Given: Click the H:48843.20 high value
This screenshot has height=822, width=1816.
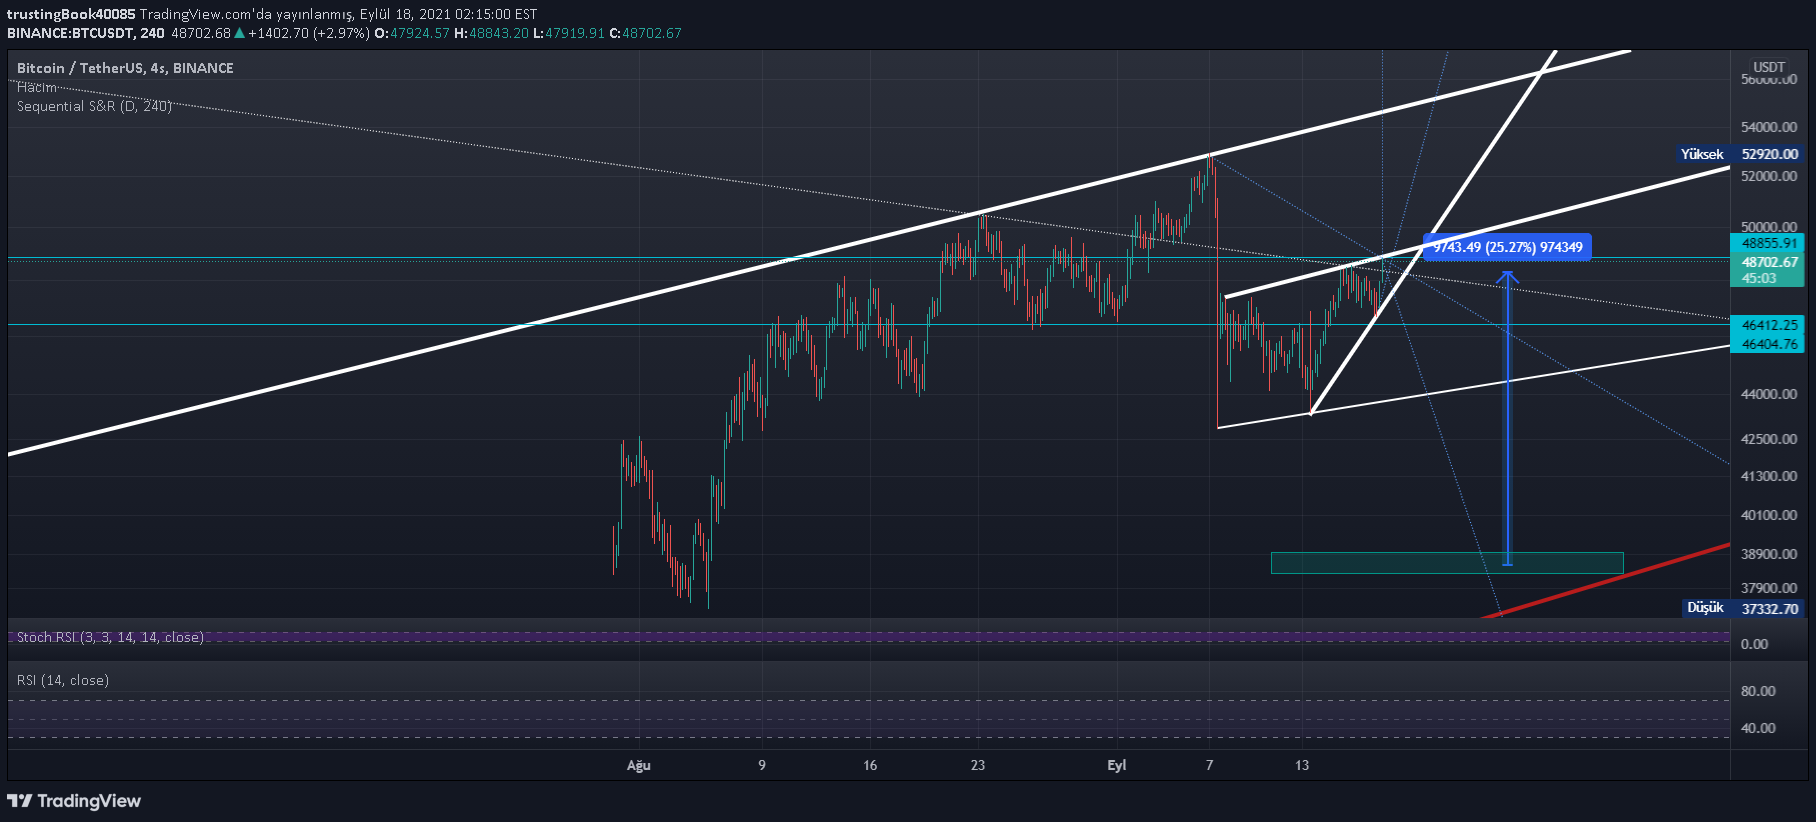Looking at the screenshot, I should coord(491,33).
